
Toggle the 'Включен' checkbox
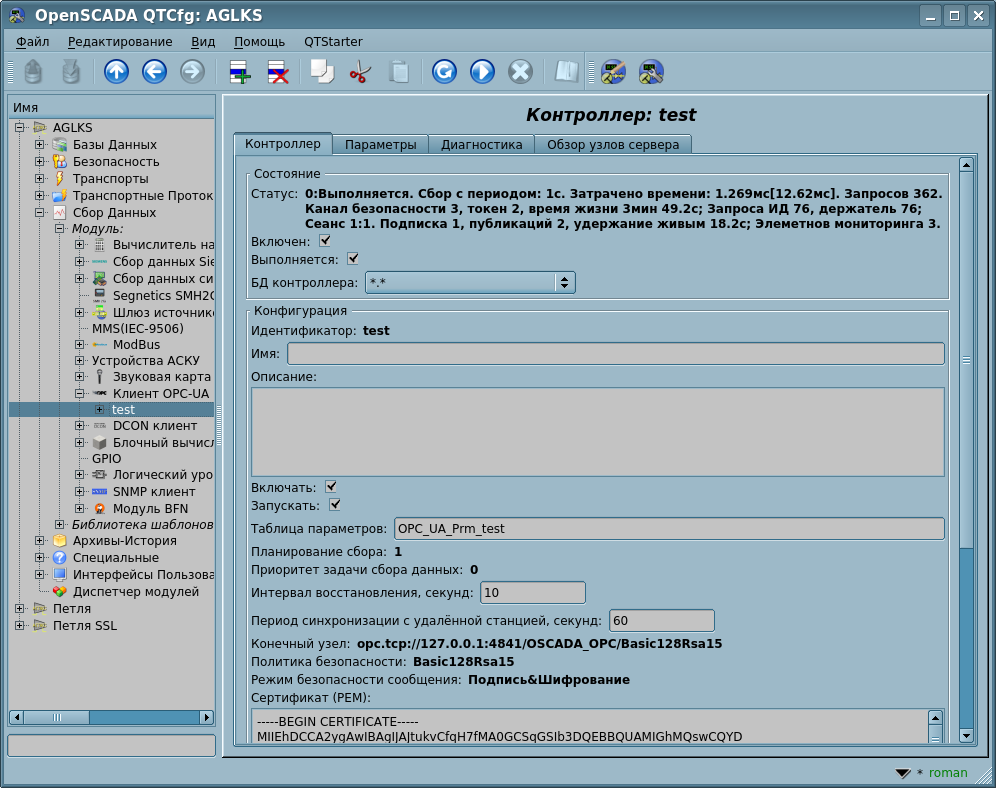coord(325,241)
